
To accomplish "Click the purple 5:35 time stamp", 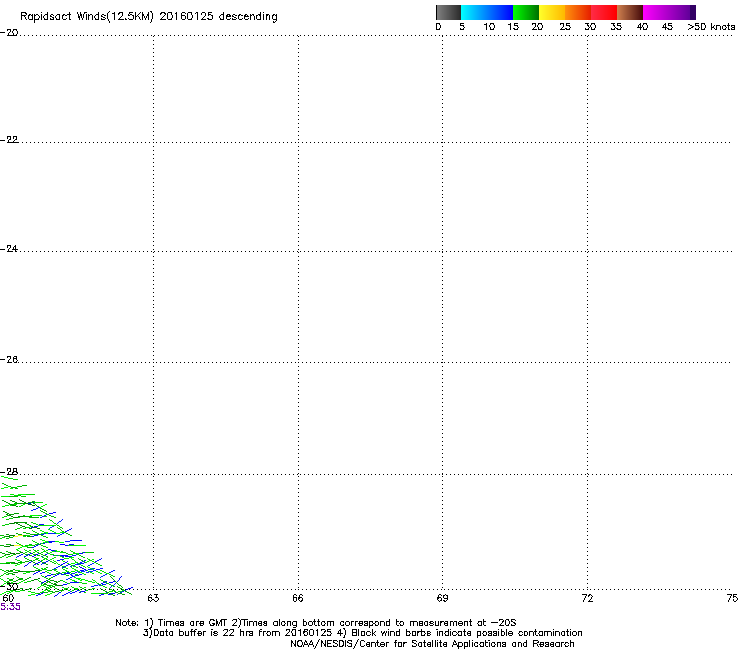I will click(x=10, y=607).
